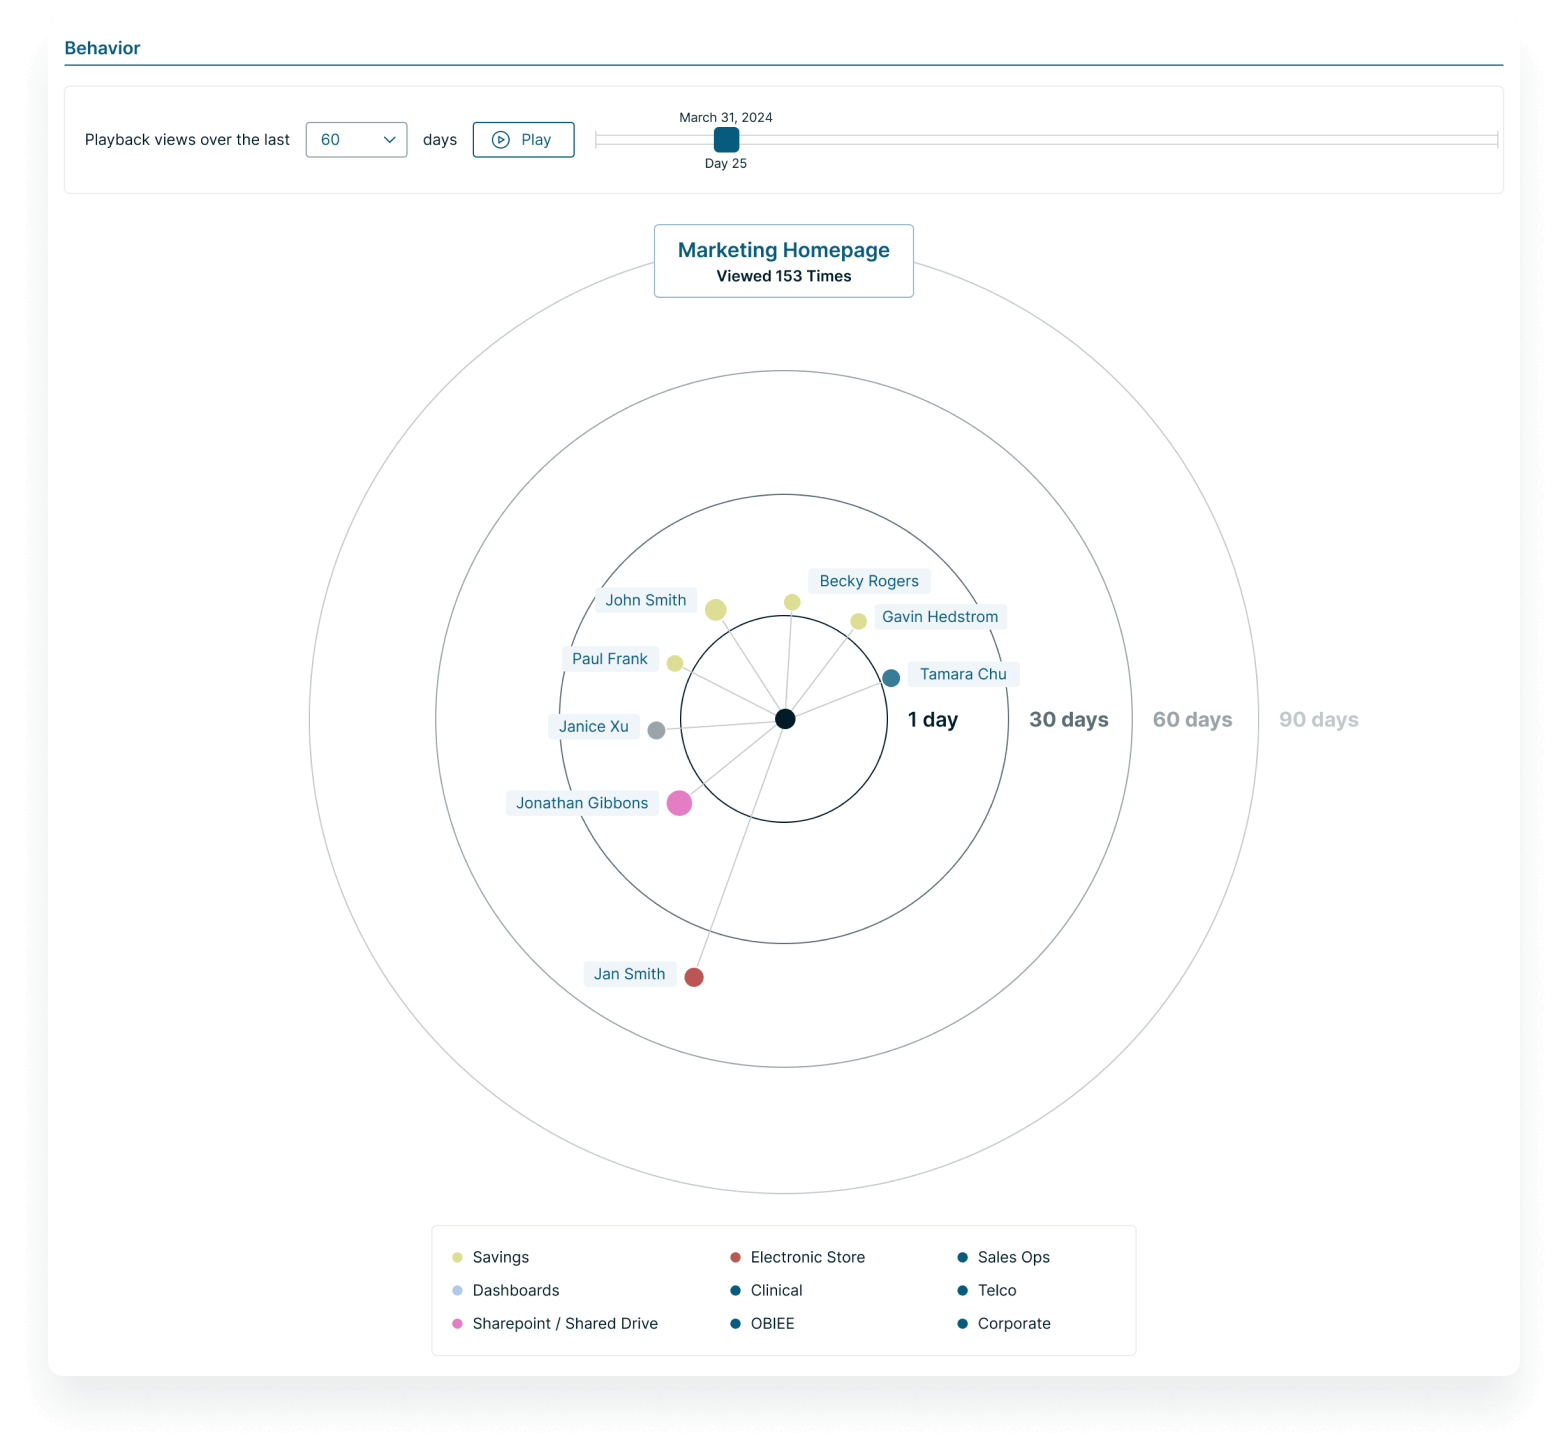This screenshot has width=1568, height=1456.
Task: Select the Gavin Hedstrom label
Action: point(940,617)
